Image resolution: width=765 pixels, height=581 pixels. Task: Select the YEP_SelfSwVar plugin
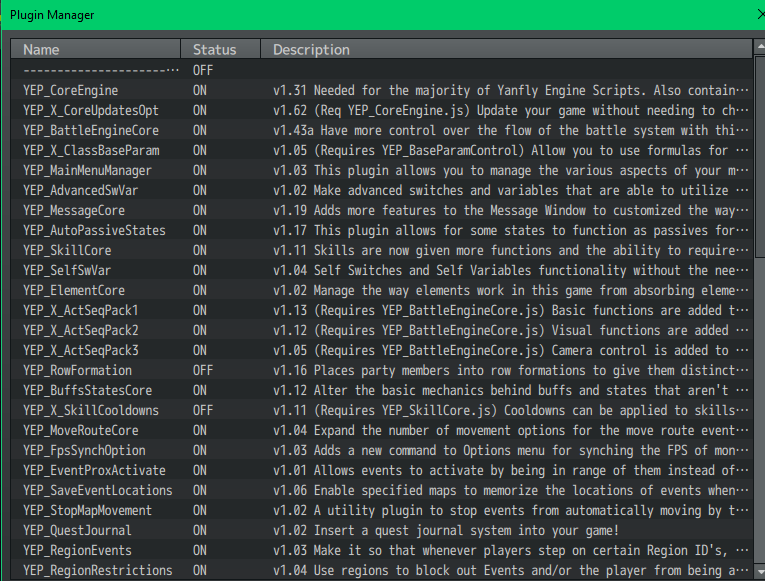point(382,270)
